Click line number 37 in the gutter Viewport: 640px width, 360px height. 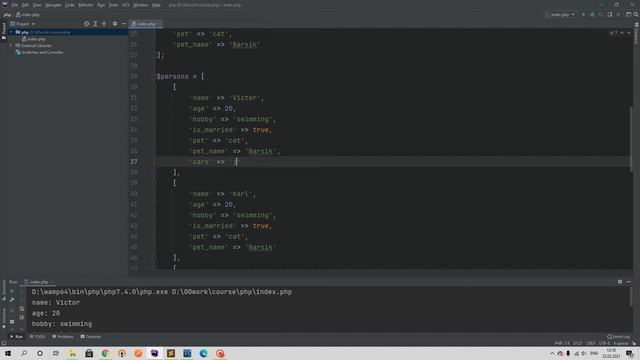pyautogui.click(x=134, y=162)
